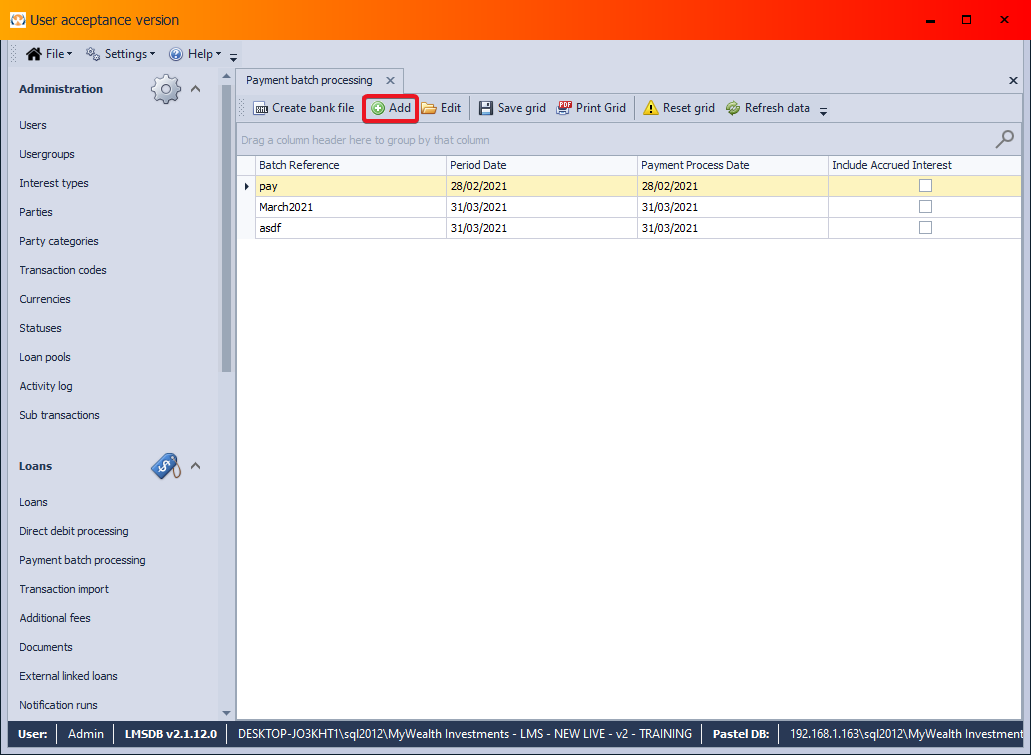
Task: Enable Include Accrued Interest for March2021
Action: tap(925, 207)
